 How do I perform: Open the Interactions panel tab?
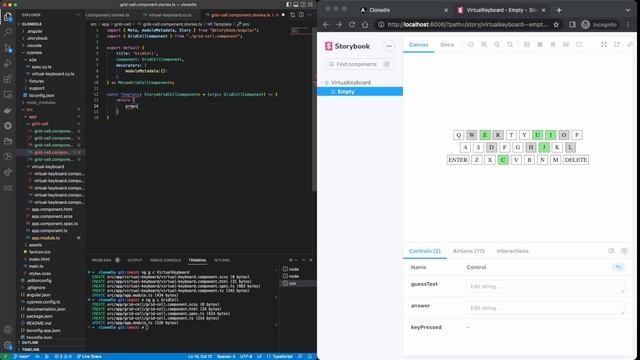(x=513, y=251)
